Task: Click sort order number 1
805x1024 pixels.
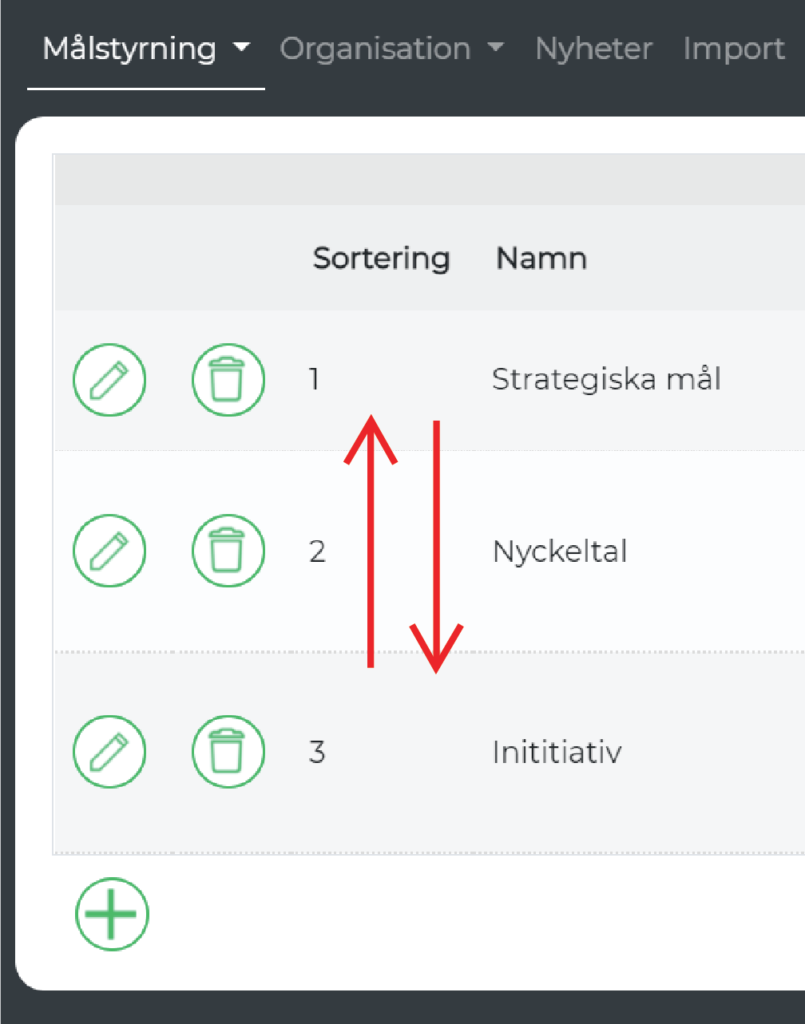Action: (x=315, y=379)
